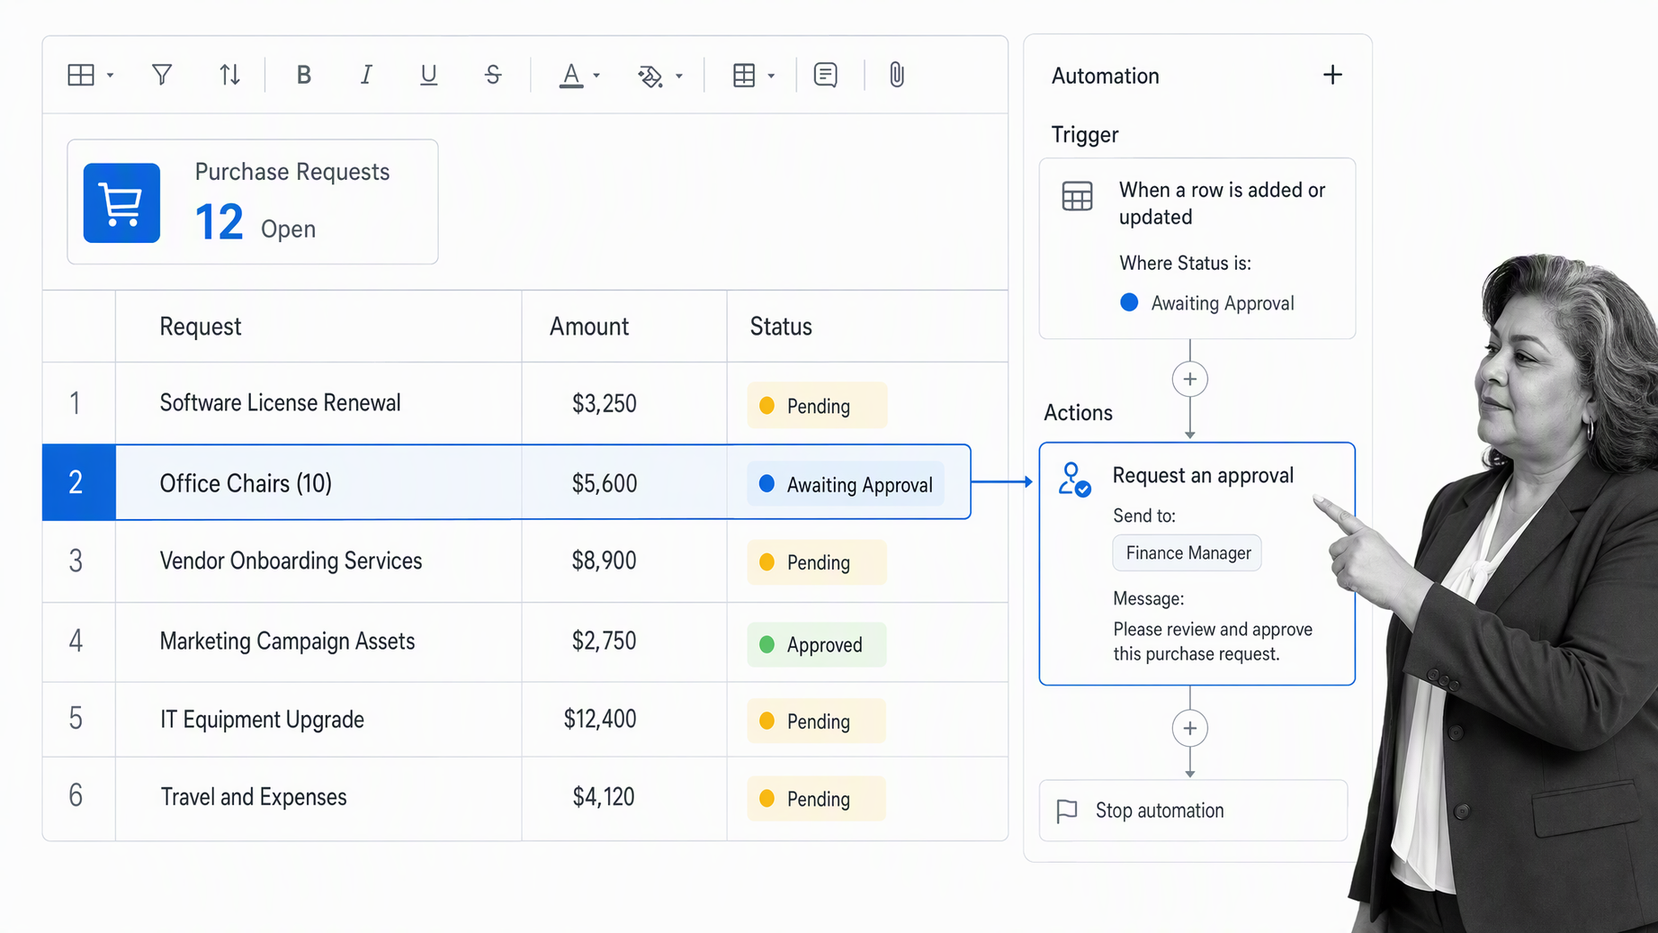Open Pending status for Vendor Onboarding Services
Viewport: 1658px width, 933px height.
click(x=817, y=562)
